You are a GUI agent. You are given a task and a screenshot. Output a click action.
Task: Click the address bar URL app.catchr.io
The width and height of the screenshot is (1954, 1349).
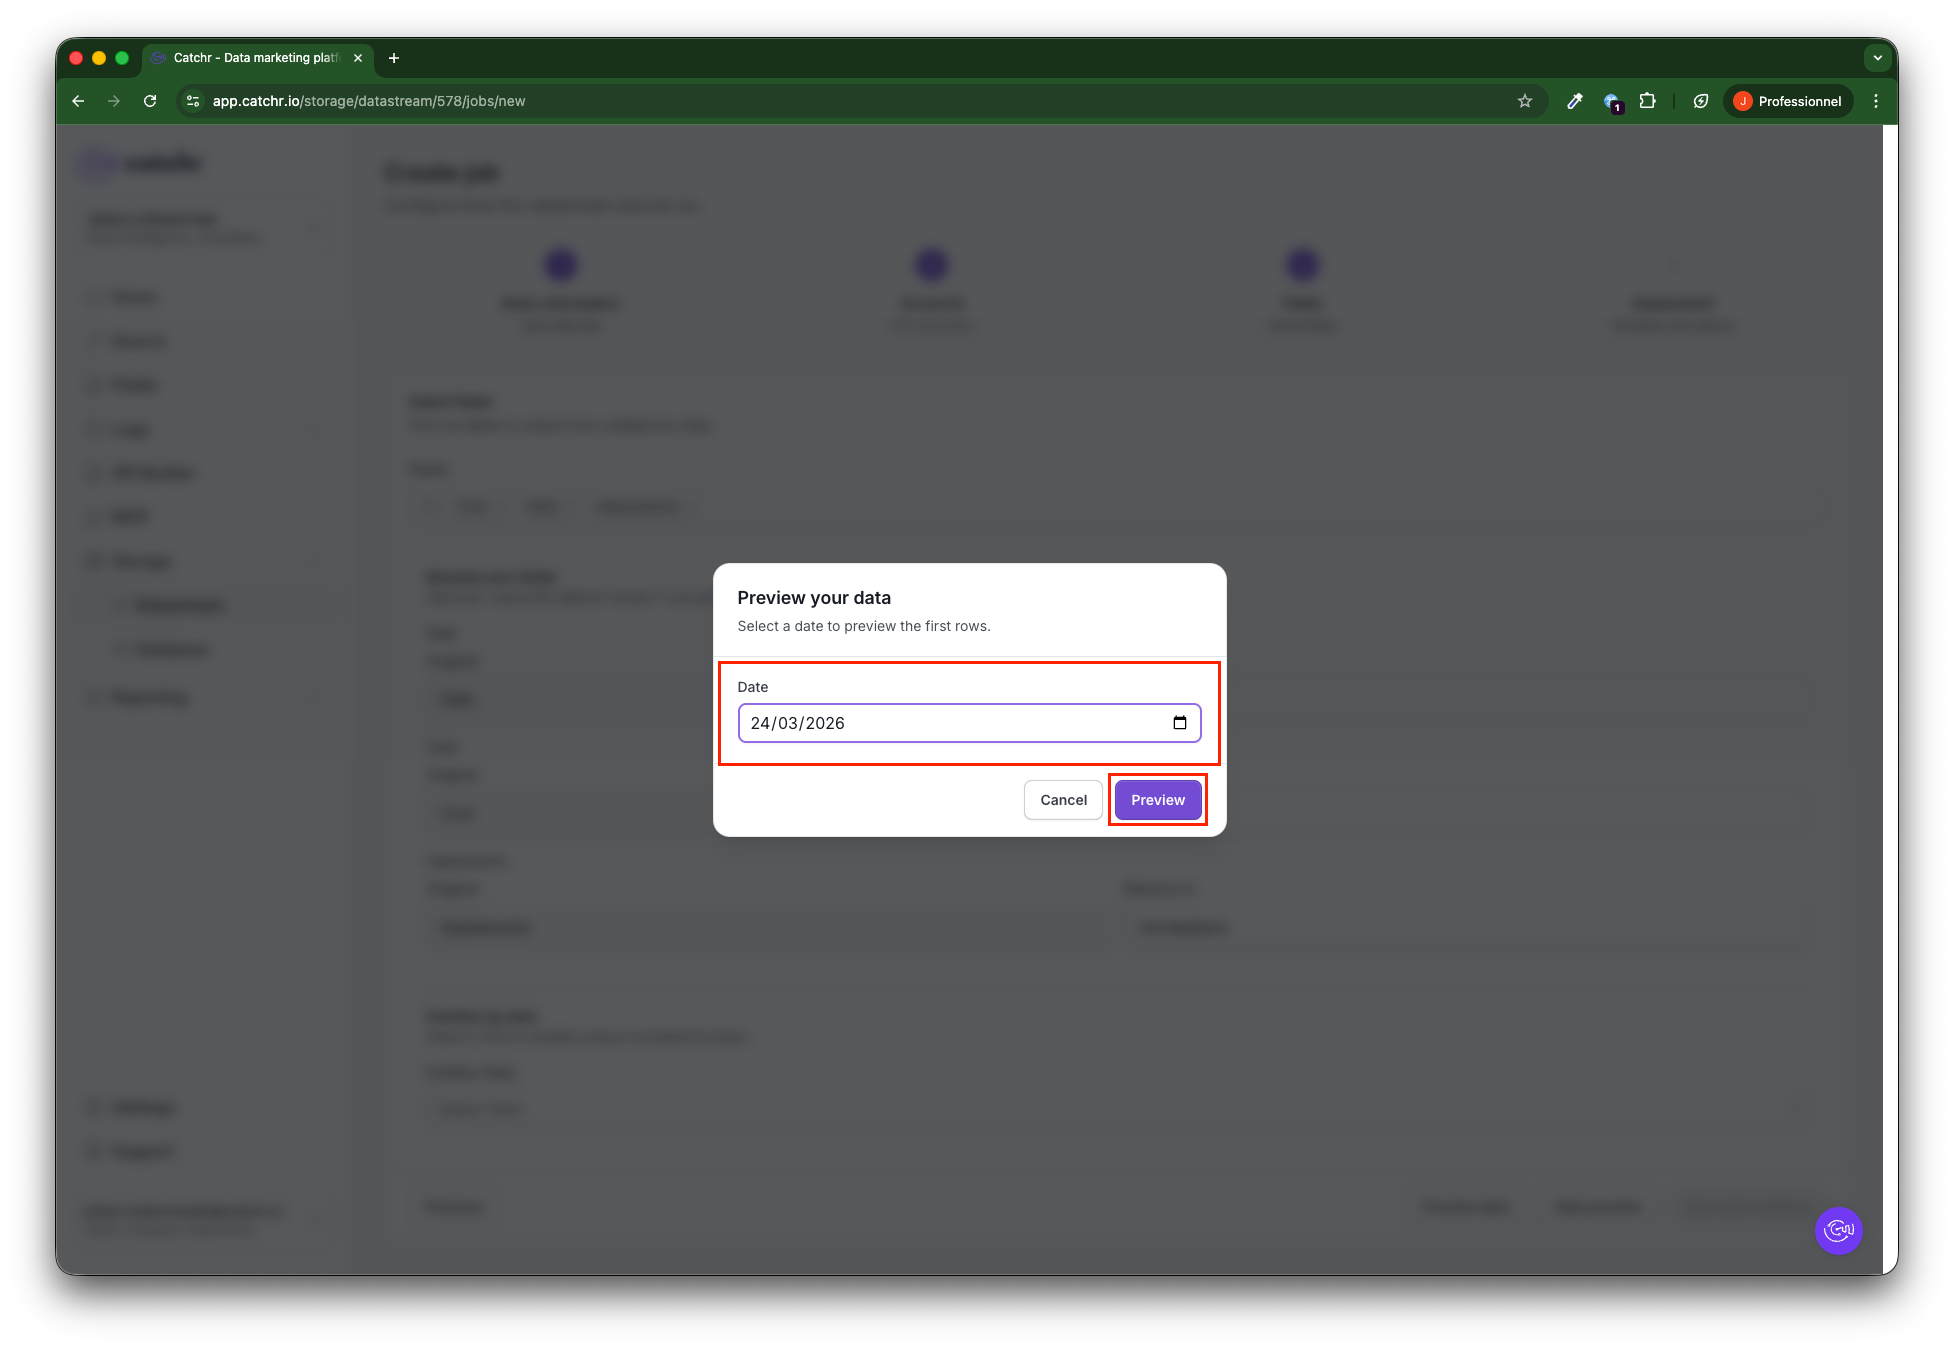369,101
